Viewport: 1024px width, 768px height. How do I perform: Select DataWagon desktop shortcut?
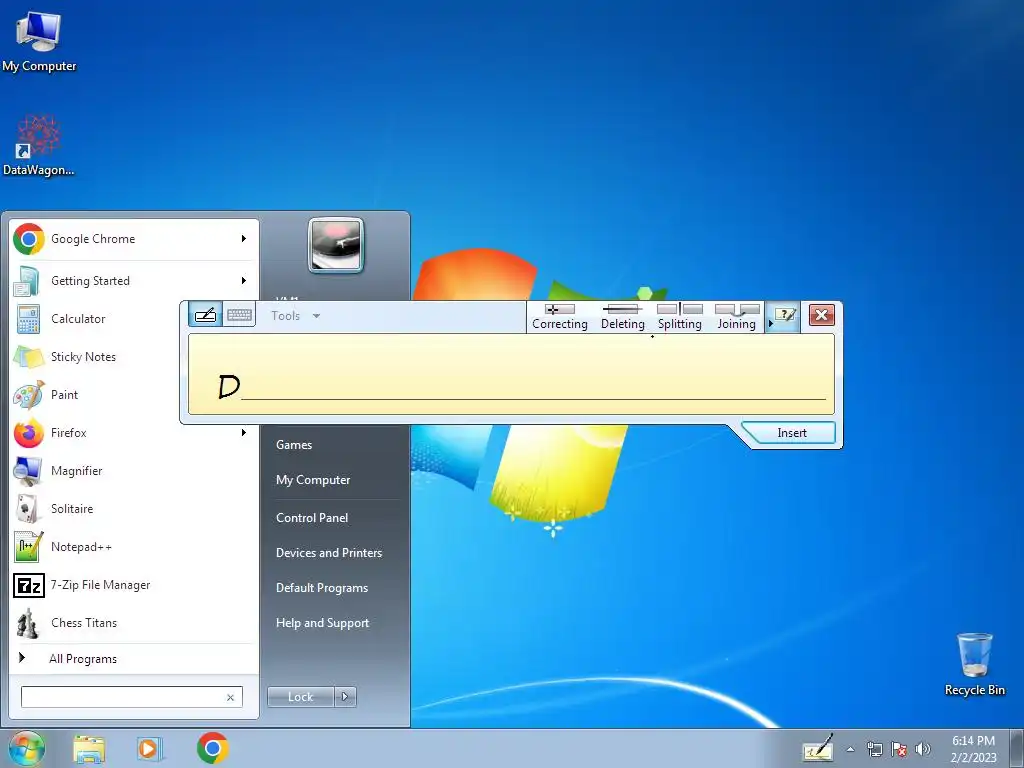pos(39,145)
